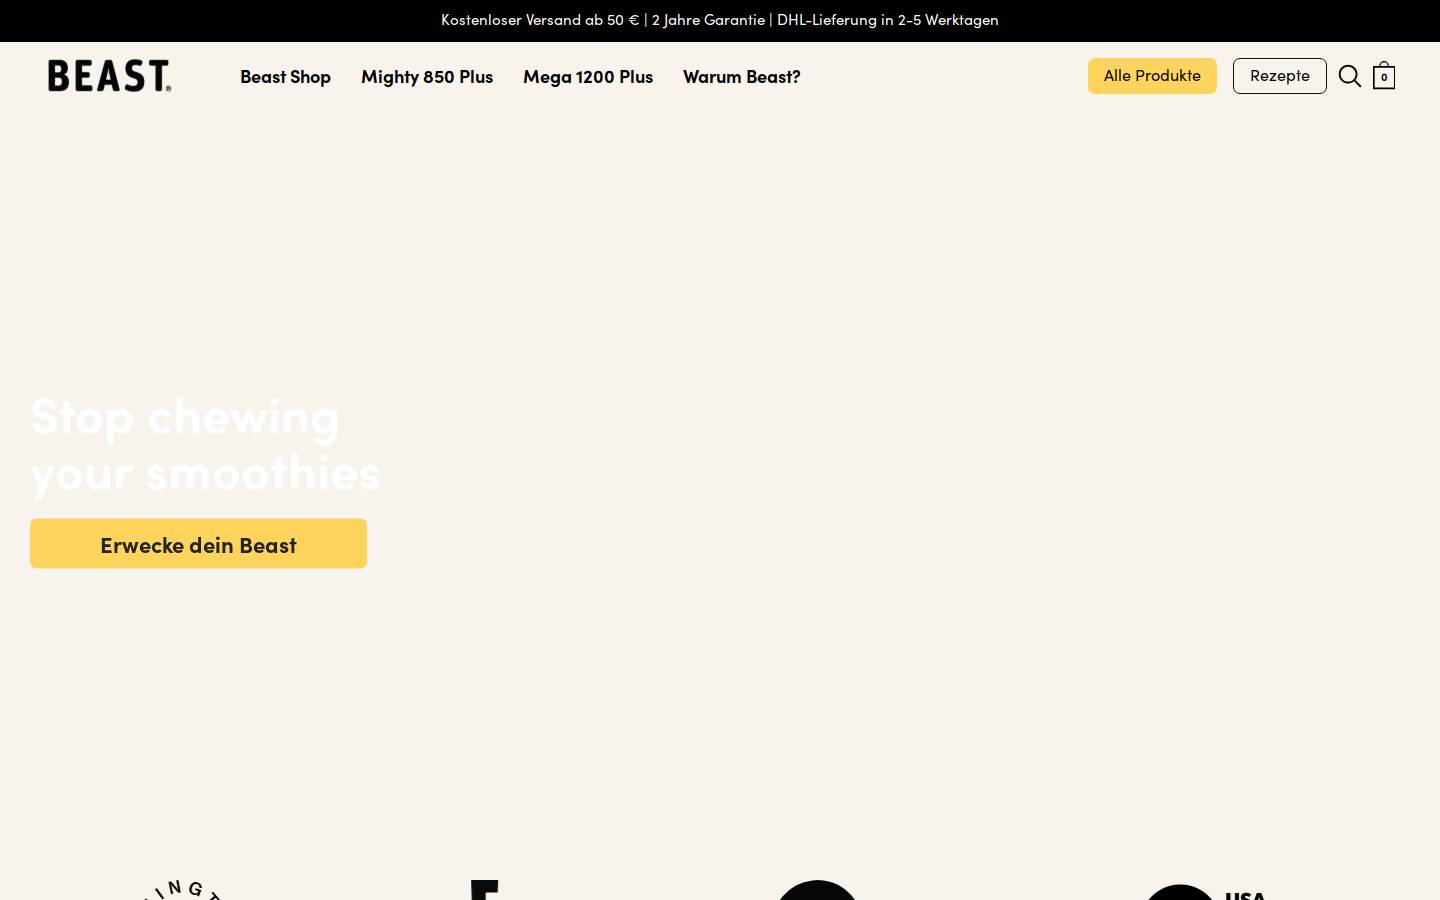Open Mega 1200 Plus menu item
The image size is (1440, 900).
click(x=588, y=77)
